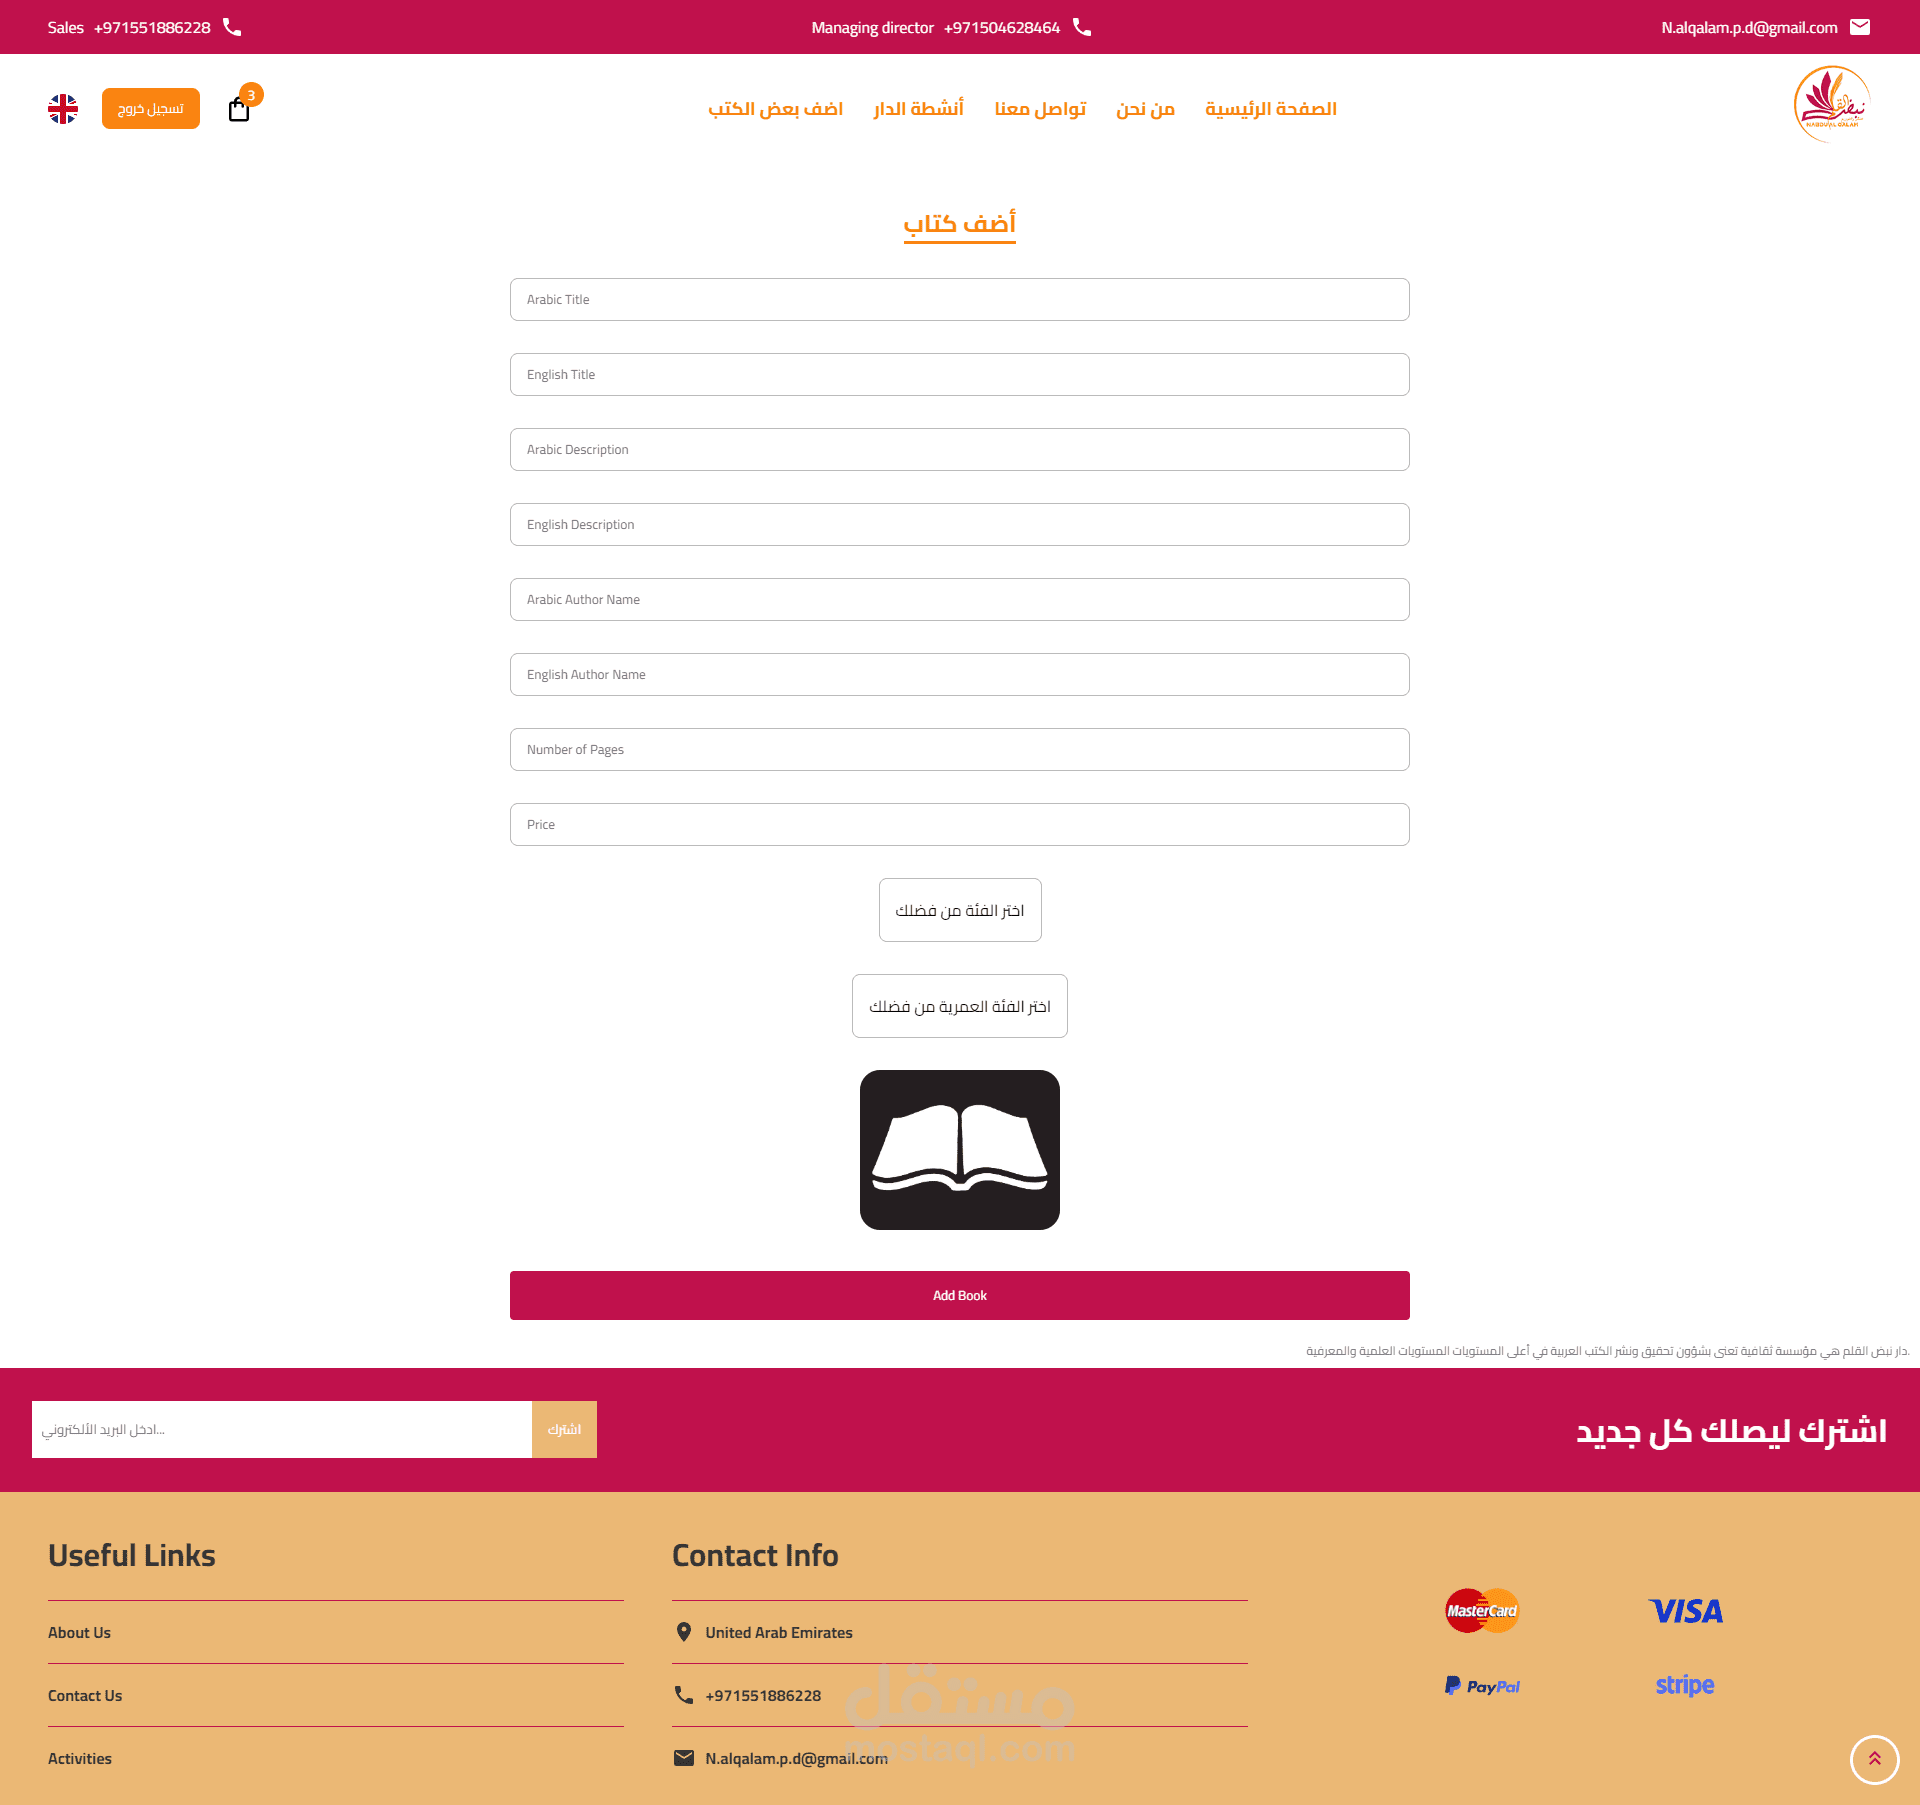Image resolution: width=1920 pixels, height=1805 pixels.
Task: Click the orange logout button
Action: 151,109
